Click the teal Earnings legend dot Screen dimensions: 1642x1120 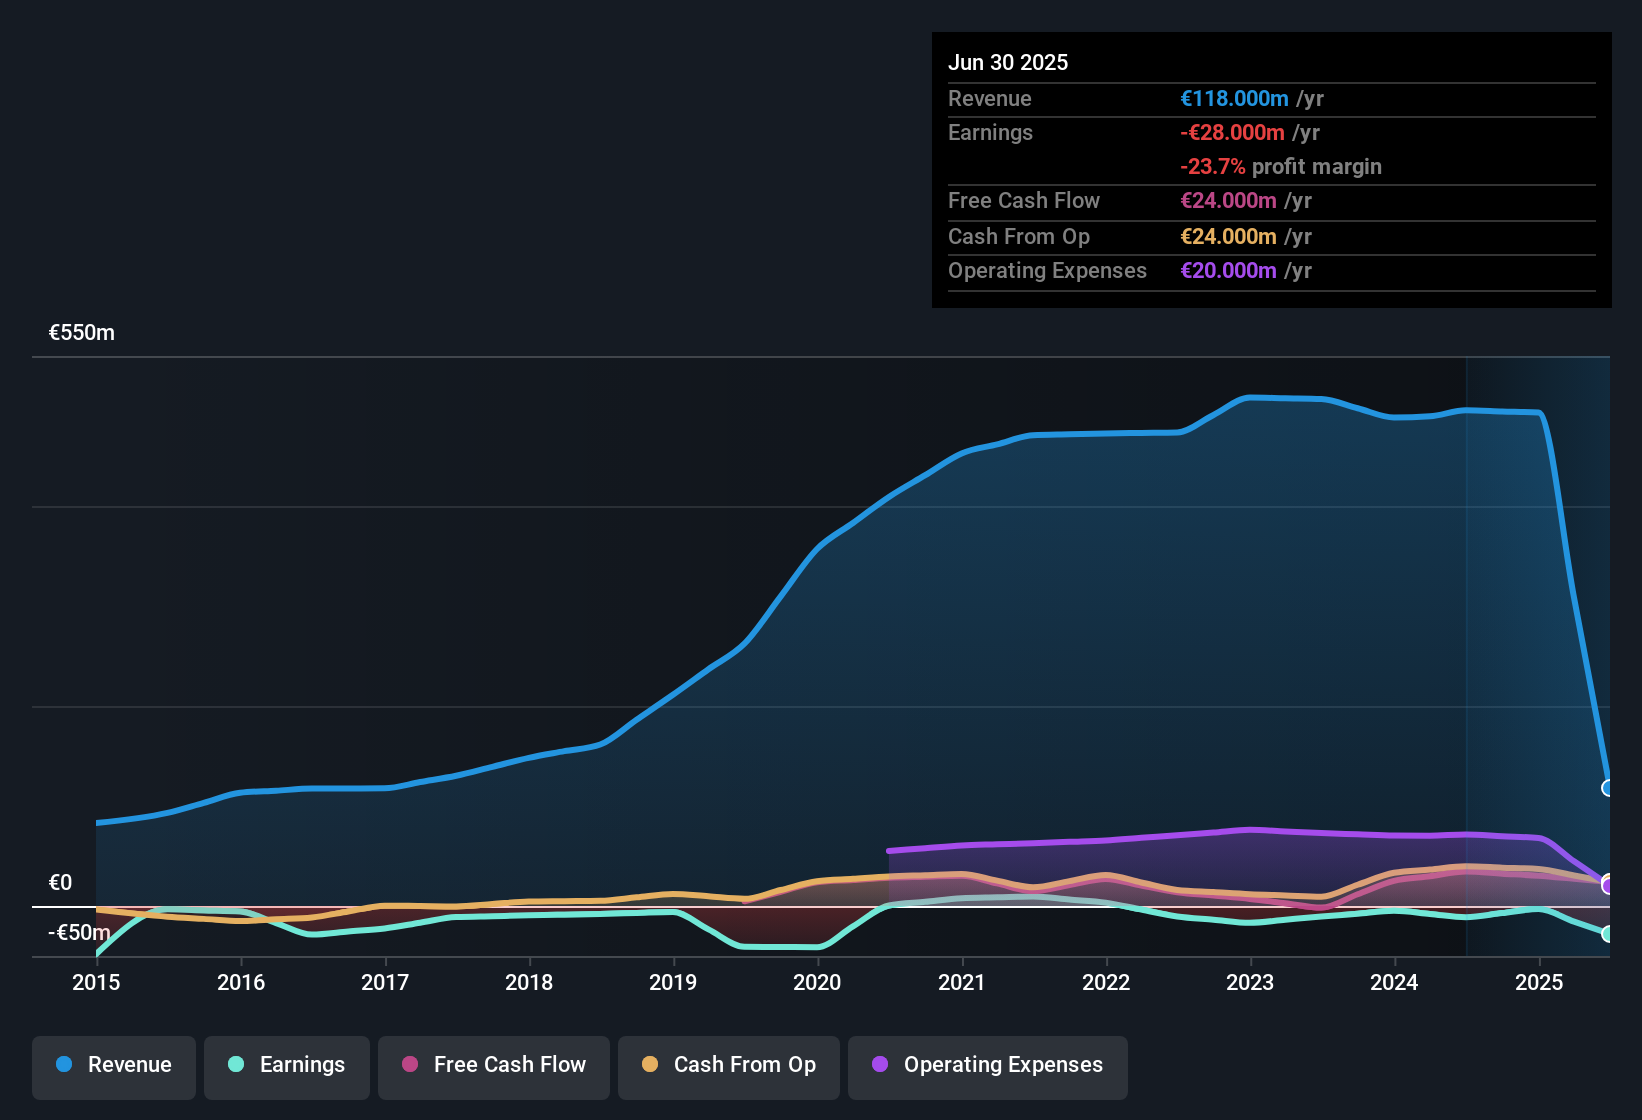click(x=236, y=1065)
